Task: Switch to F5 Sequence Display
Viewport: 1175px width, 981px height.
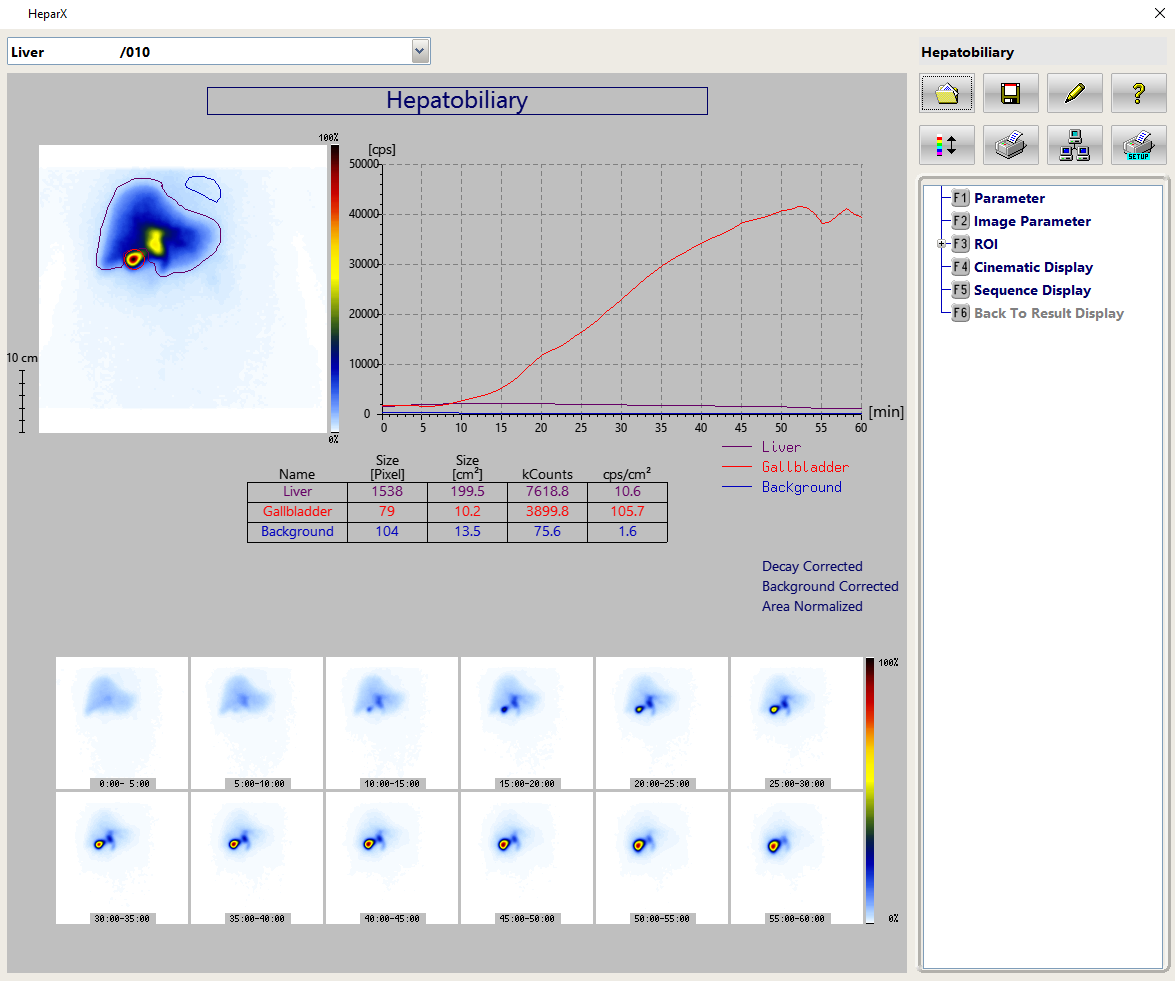Action: pos(1032,290)
